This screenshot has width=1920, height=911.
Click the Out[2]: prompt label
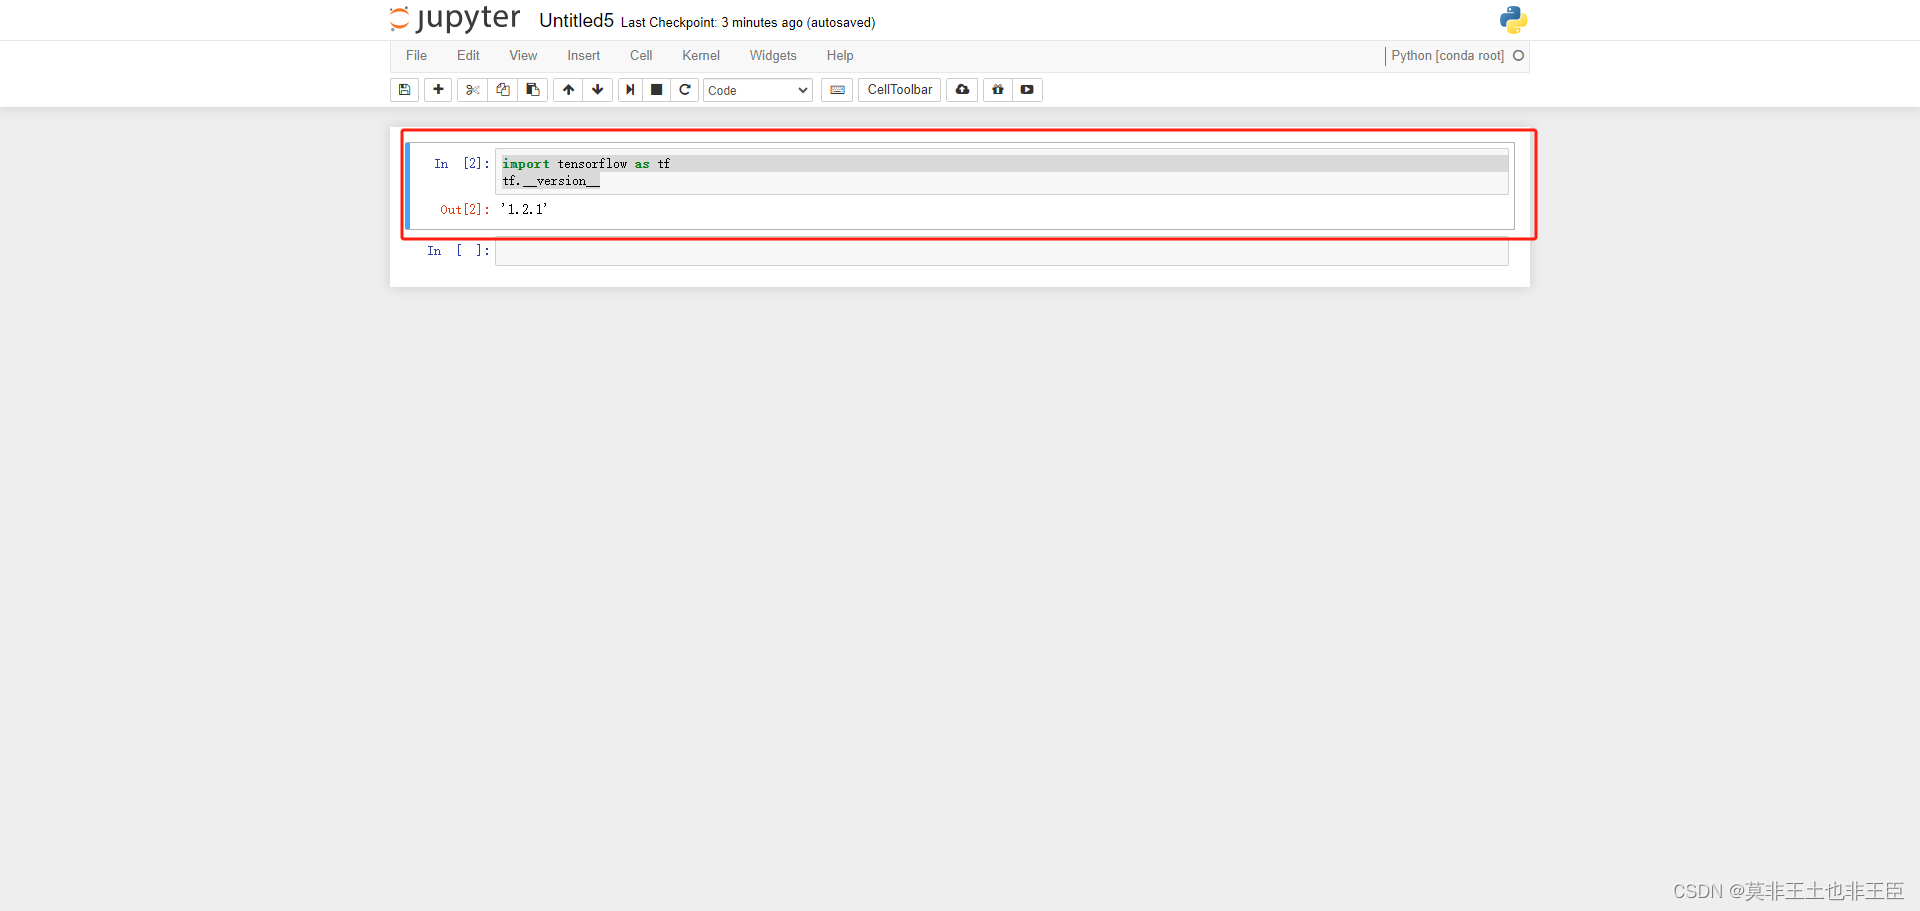[465, 210]
